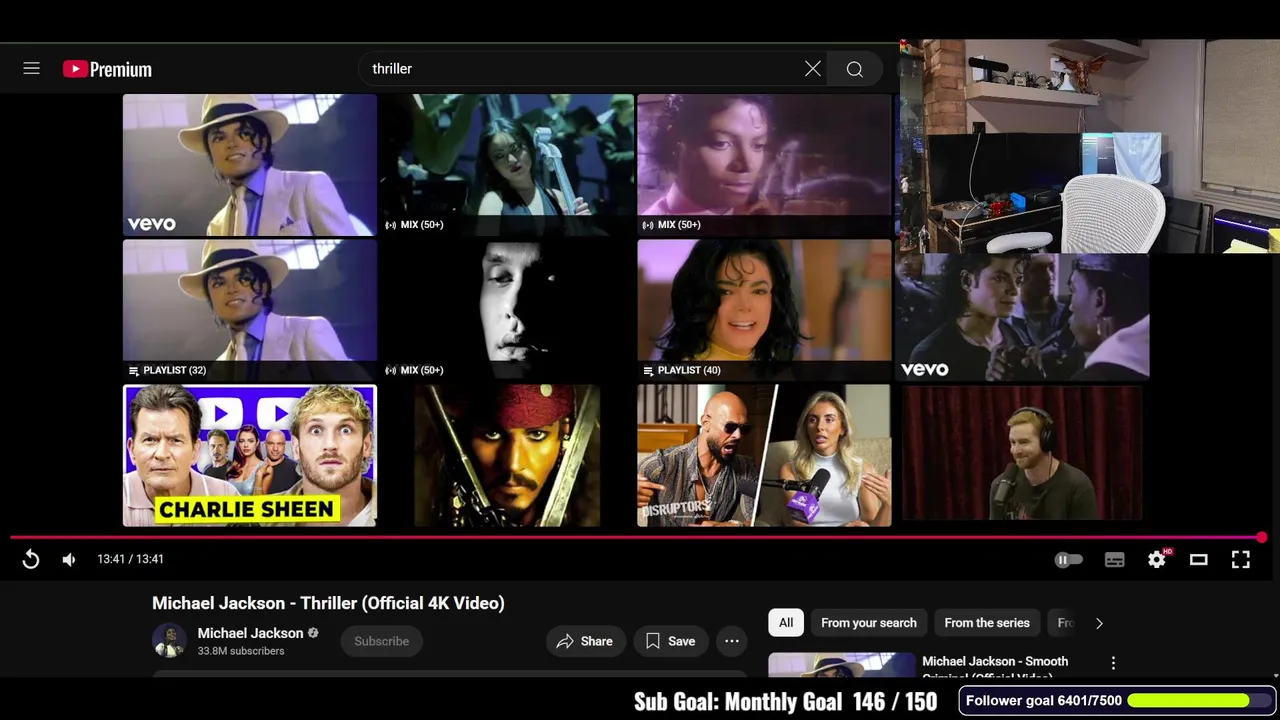The width and height of the screenshot is (1280, 720).
Task: Switch to theater mode
Action: [1198, 560]
